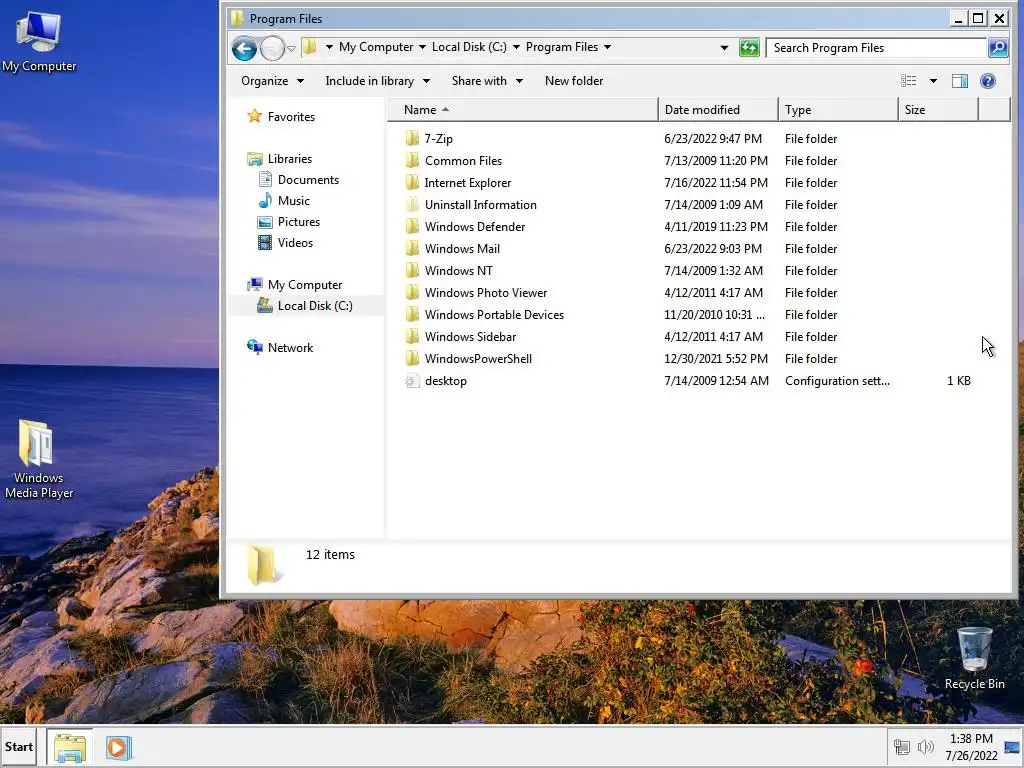The height and width of the screenshot is (768, 1024).
Task: Click the volume speaker tray icon
Action: [x=925, y=747]
